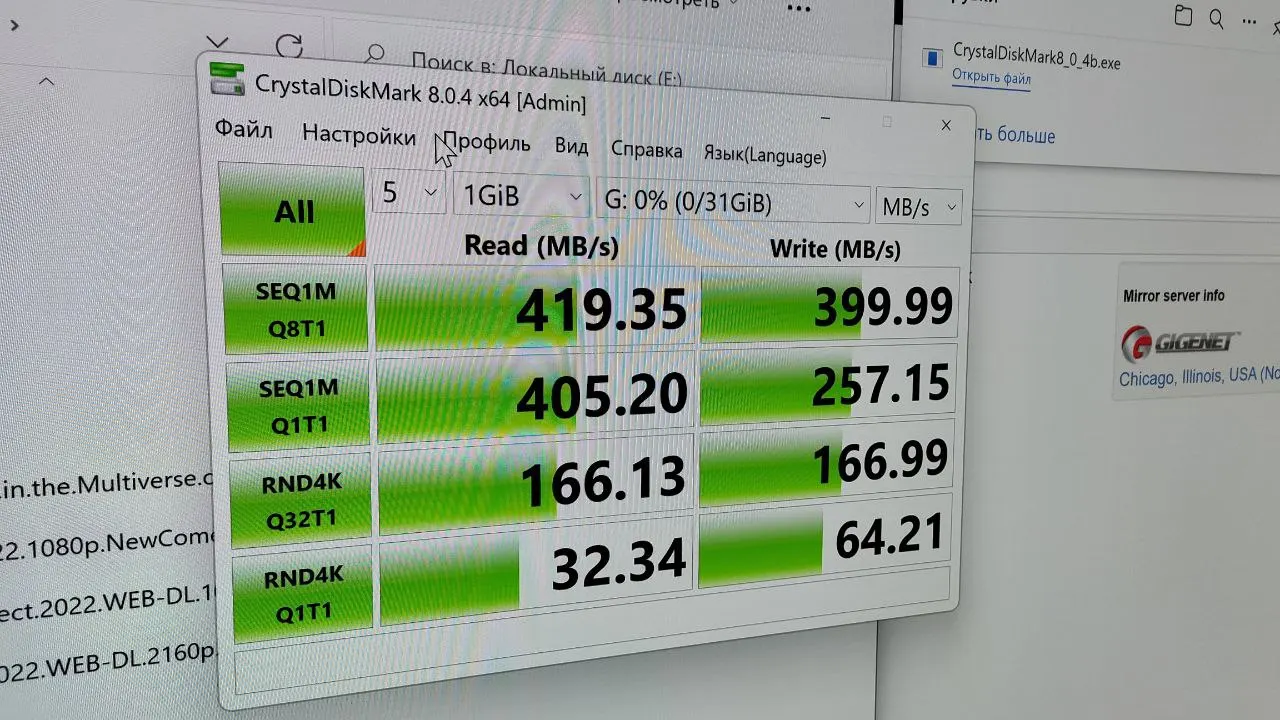Select the file '022.WEB-DL.2160p' in Explorer
This screenshot has height=720, width=1280.
pos(109,660)
